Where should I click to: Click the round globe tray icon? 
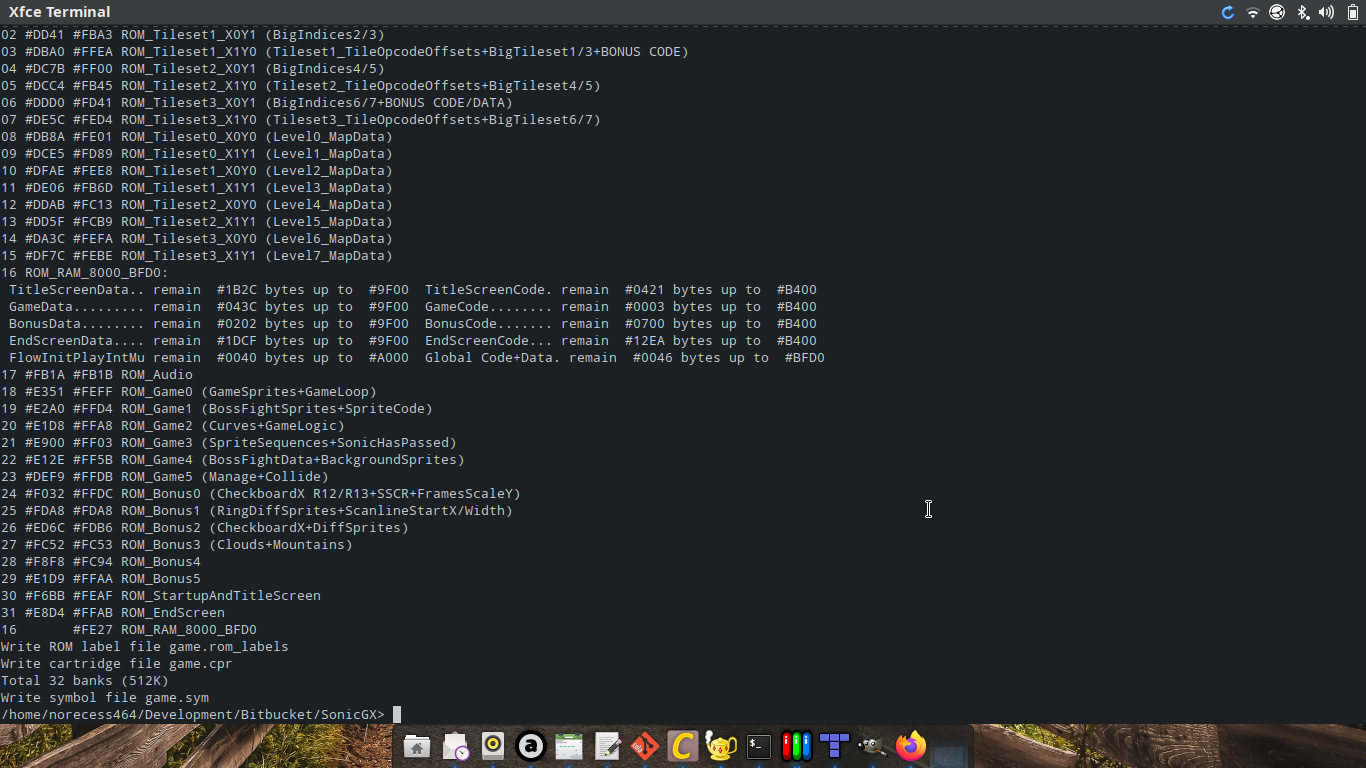click(x=1277, y=12)
